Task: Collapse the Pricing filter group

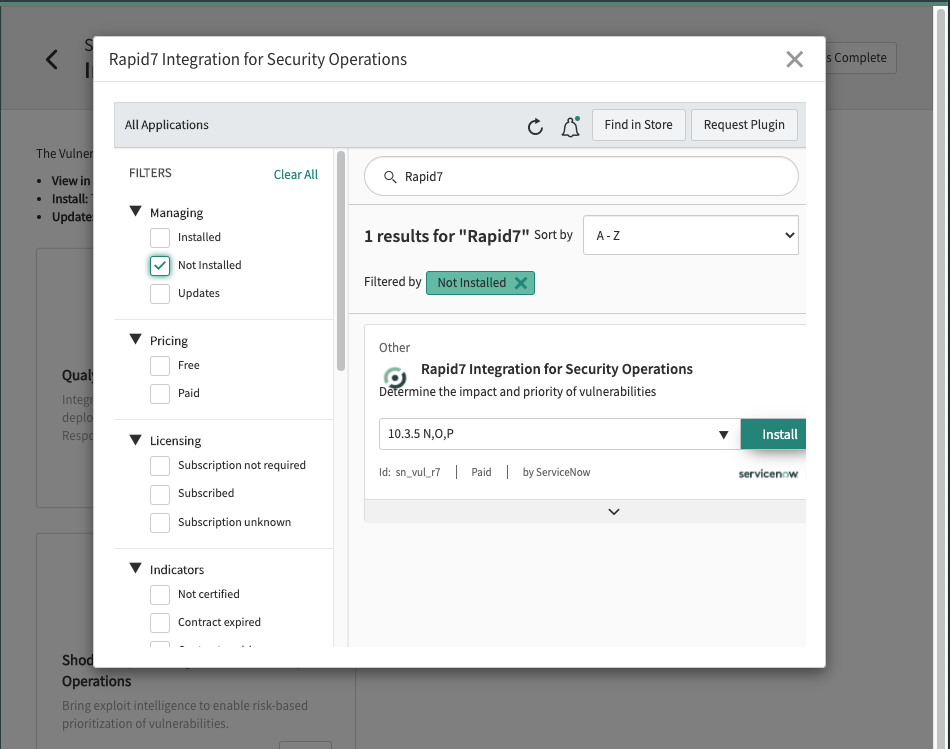Action: (x=135, y=339)
